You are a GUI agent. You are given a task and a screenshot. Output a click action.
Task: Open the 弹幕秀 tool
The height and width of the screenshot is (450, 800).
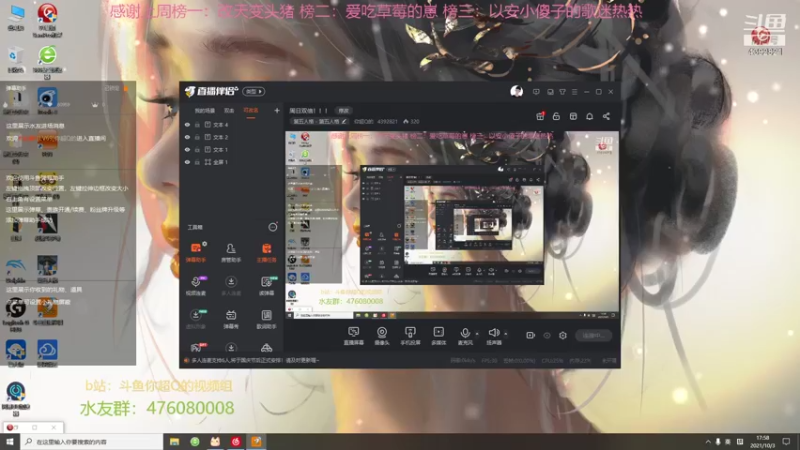[231, 319]
